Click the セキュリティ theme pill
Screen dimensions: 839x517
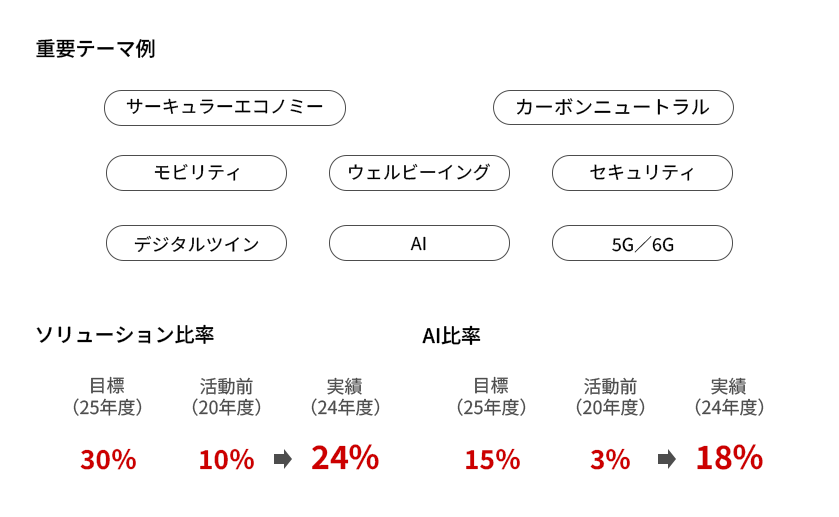pyautogui.click(x=642, y=173)
